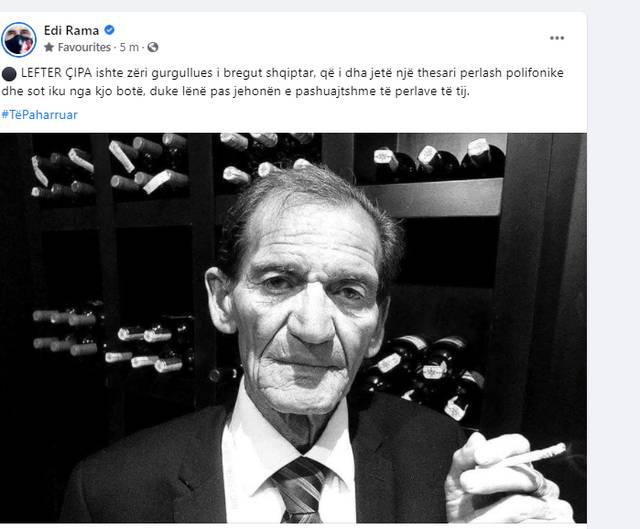Click the name LEFTER ÇIPA in post text

56,73
